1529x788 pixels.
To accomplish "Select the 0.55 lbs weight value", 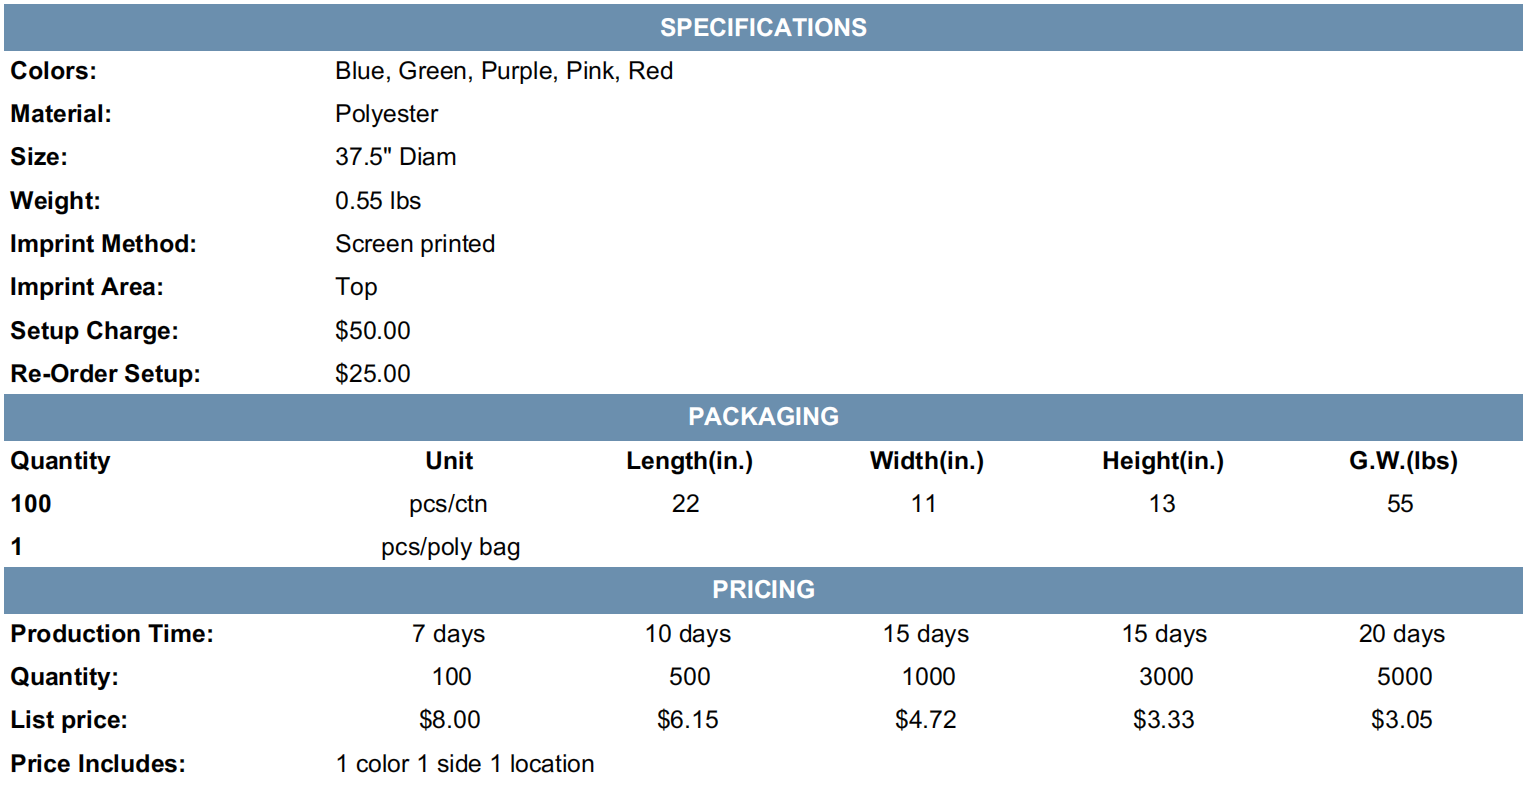I will pyautogui.click(x=378, y=201).
